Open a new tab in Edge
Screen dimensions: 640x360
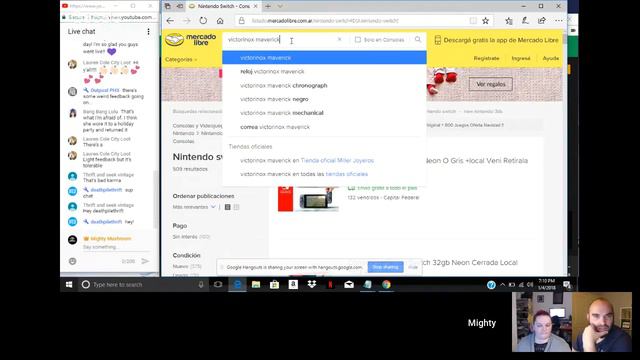click(x=268, y=6)
